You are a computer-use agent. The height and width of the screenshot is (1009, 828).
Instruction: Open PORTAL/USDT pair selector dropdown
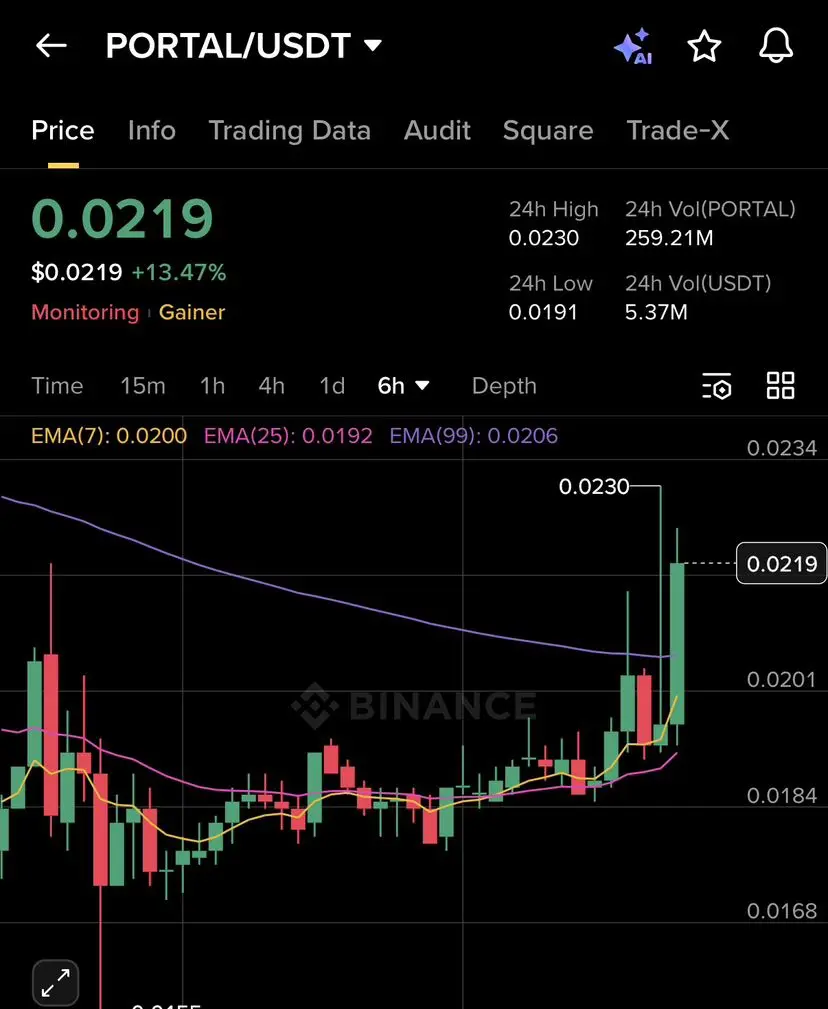pyautogui.click(x=243, y=46)
